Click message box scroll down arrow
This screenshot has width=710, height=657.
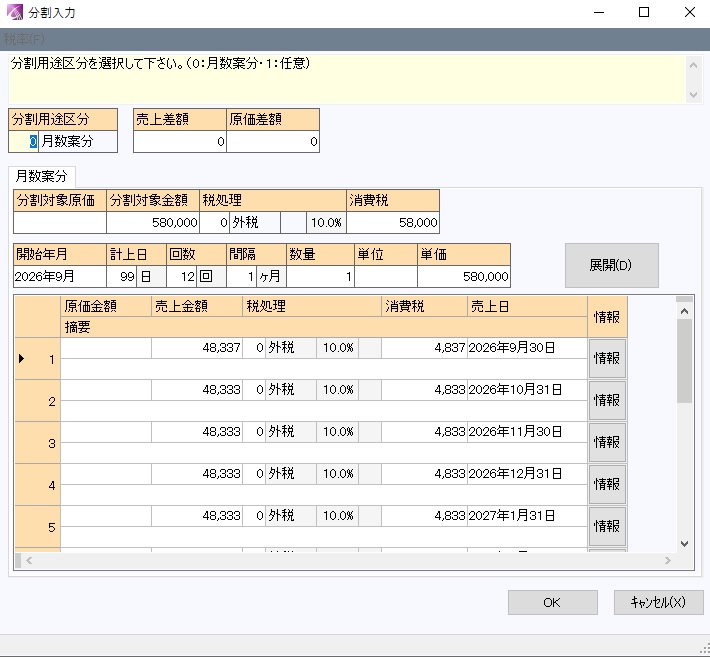[693, 95]
